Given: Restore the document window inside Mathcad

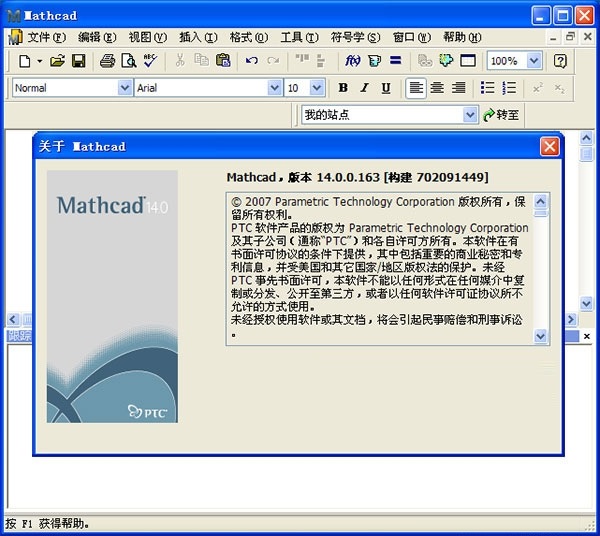Looking at the screenshot, I should (x=570, y=37).
